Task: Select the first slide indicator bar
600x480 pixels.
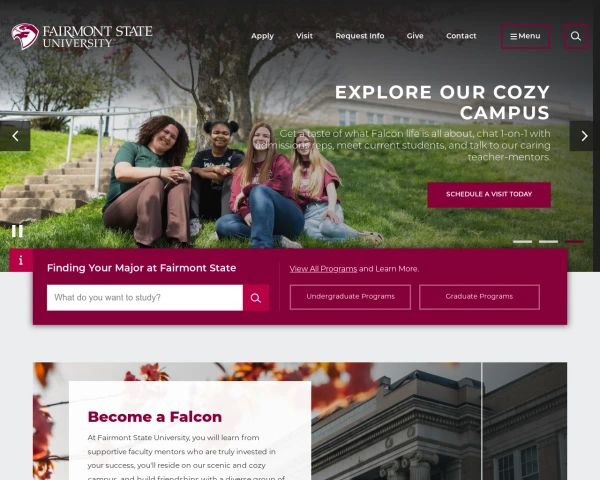Action: [522, 242]
